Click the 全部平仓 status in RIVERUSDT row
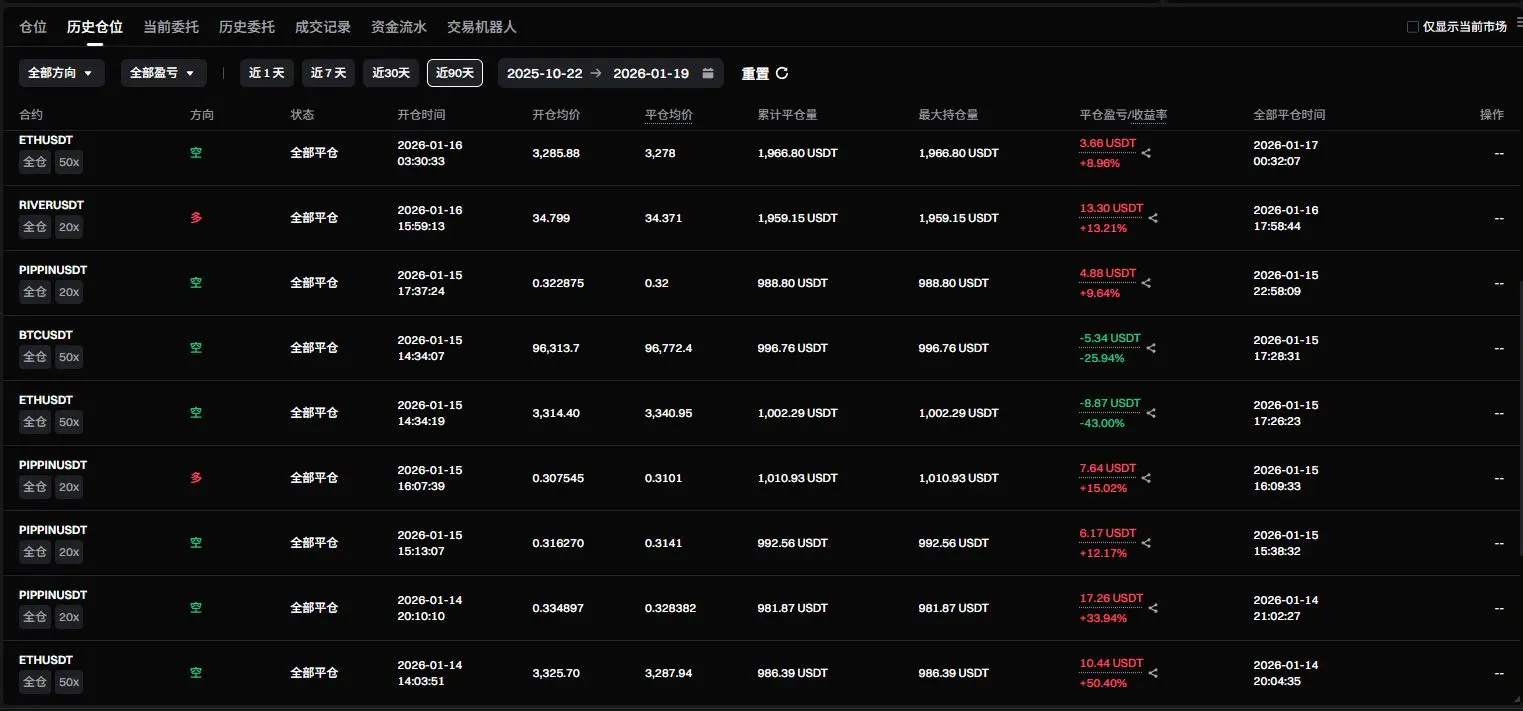 [x=314, y=218]
